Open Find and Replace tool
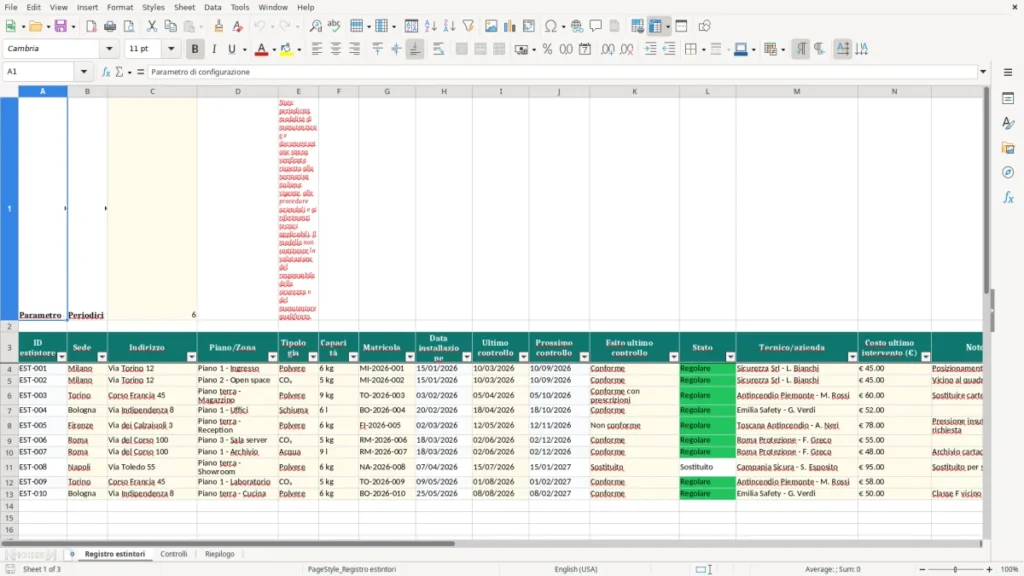The height and width of the screenshot is (576, 1024). pyautogui.click(x=315, y=26)
